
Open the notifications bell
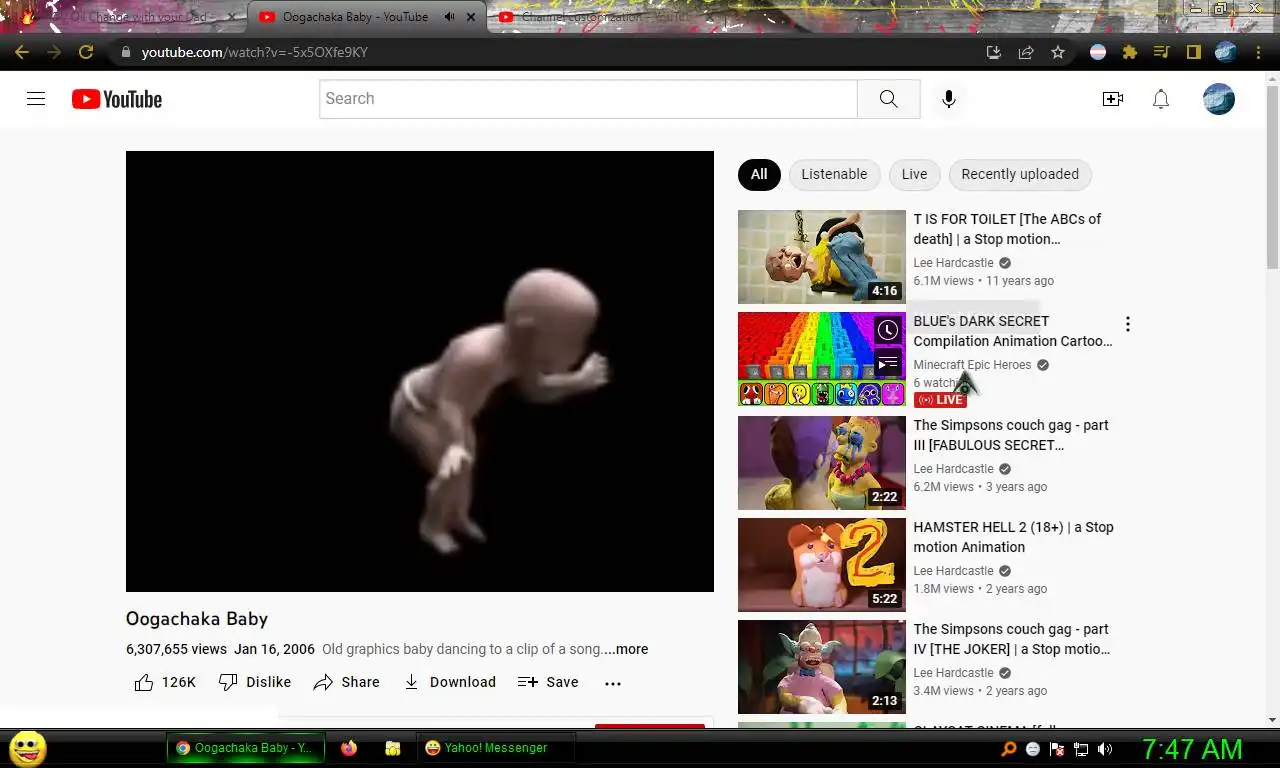[x=1161, y=99]
